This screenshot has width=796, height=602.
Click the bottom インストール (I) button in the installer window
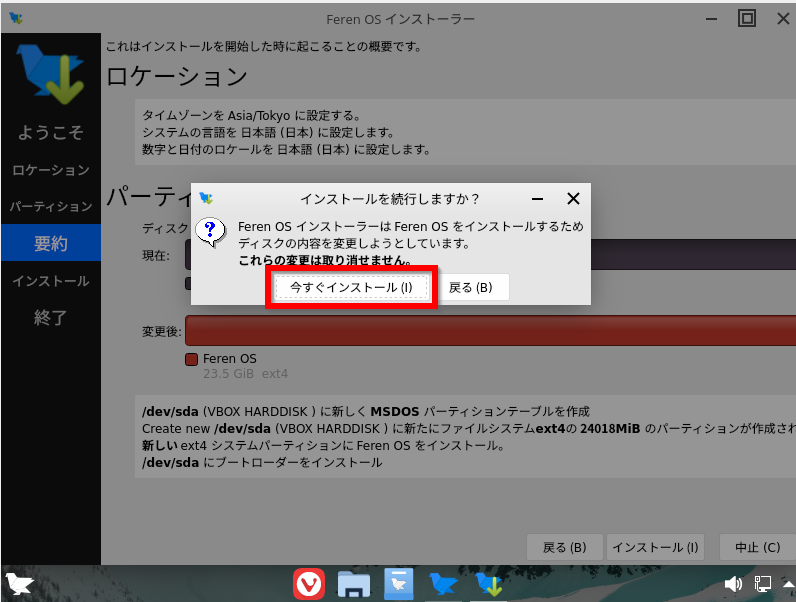coord(655,547)
